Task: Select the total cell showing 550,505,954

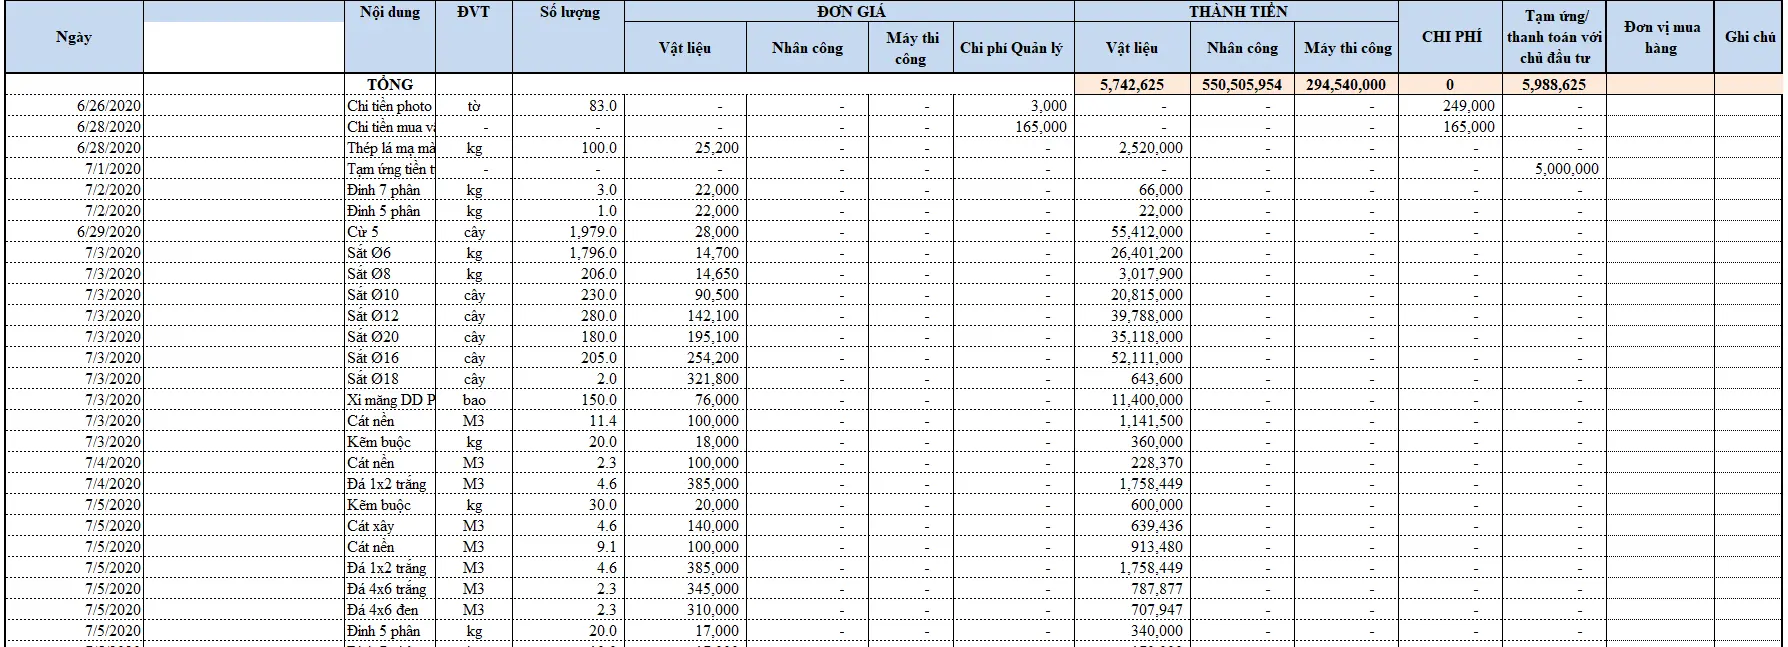Action: (1242, 84)
